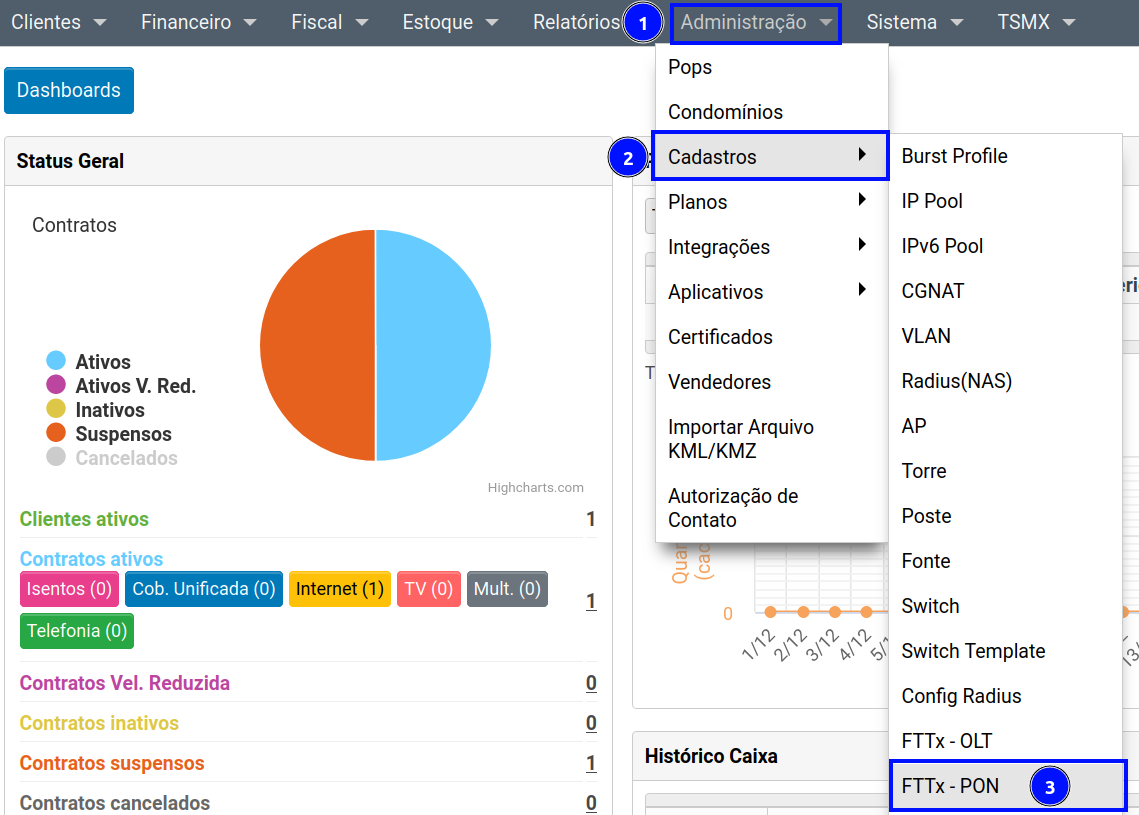
Task: Click the Contratos suspensos count link
Action: point(591,764)
